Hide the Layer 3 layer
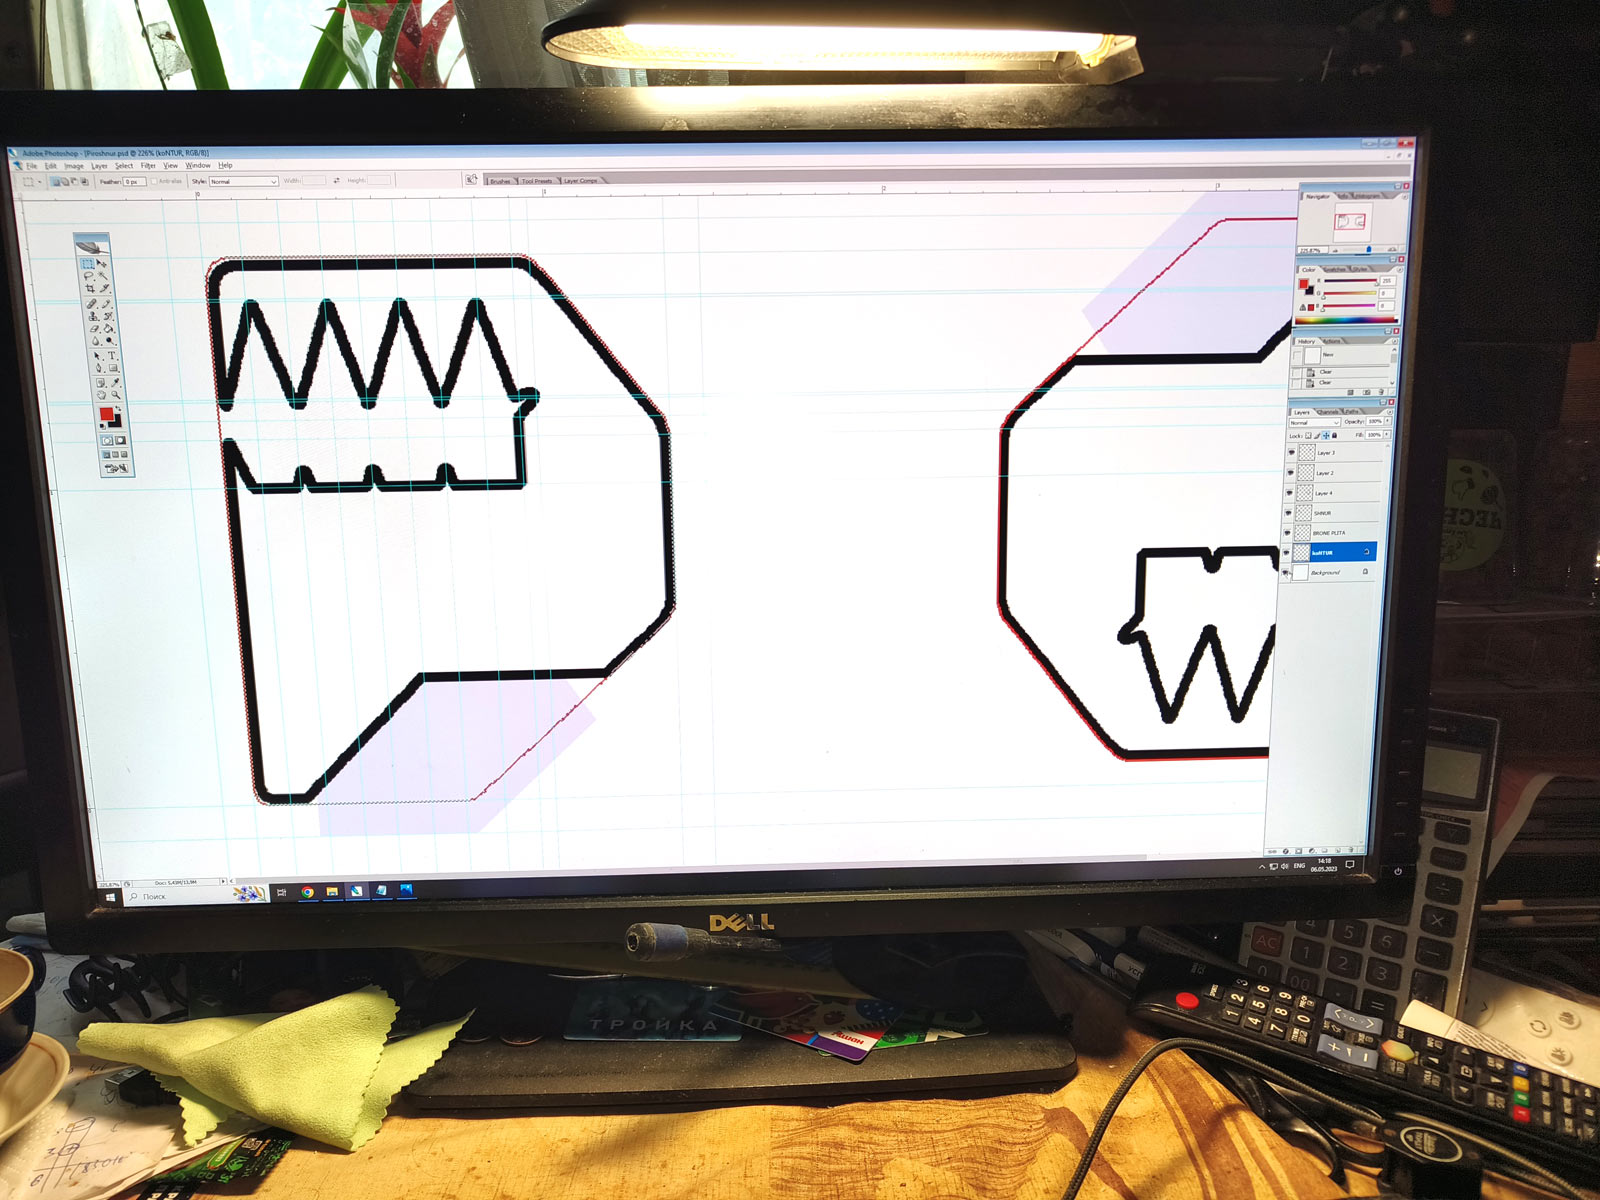This screenshot has width=1600, height=1200. click(1291, 453)
